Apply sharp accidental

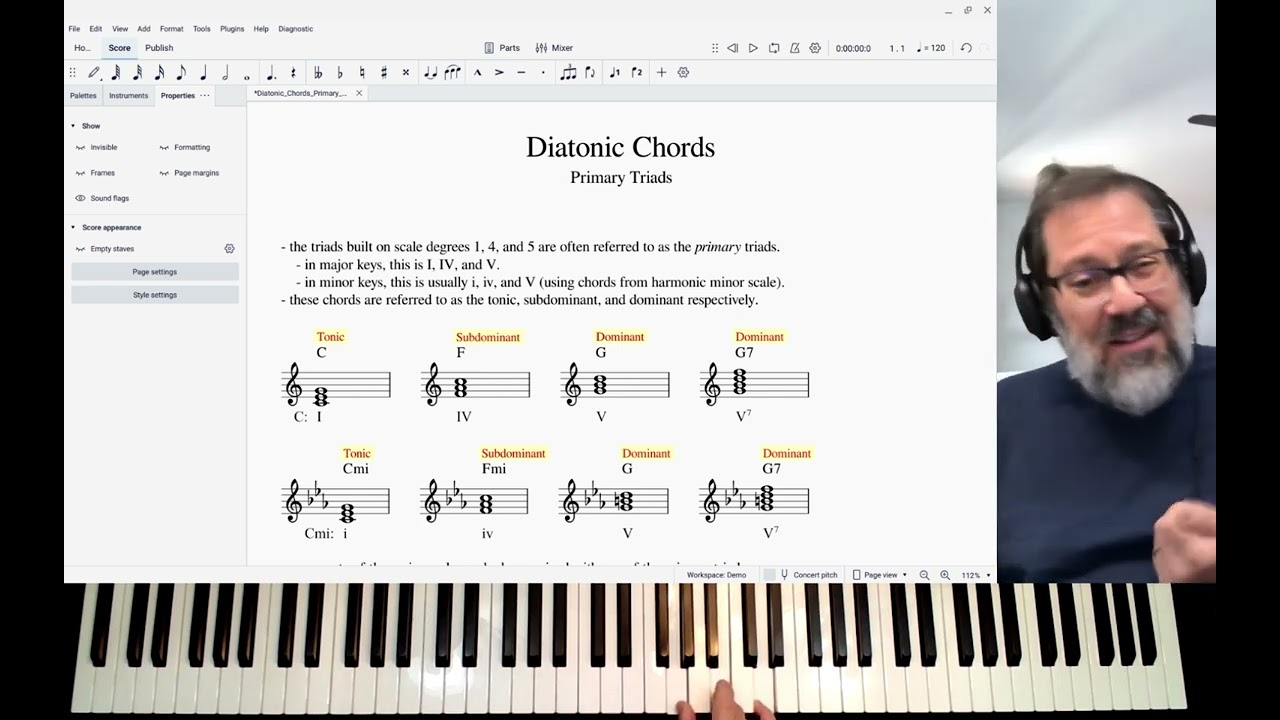tap(384, 72)
